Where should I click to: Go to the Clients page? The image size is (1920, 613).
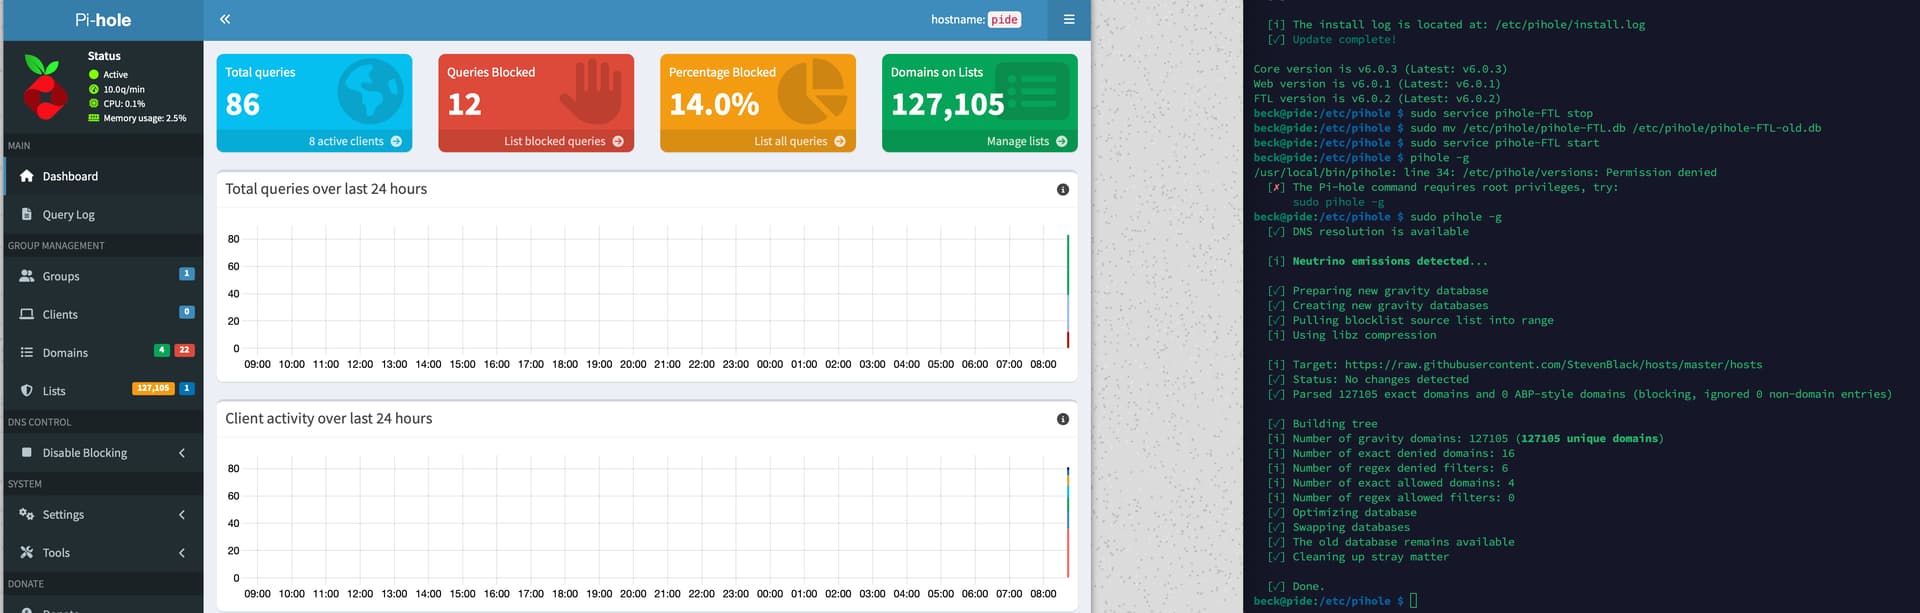103,314
